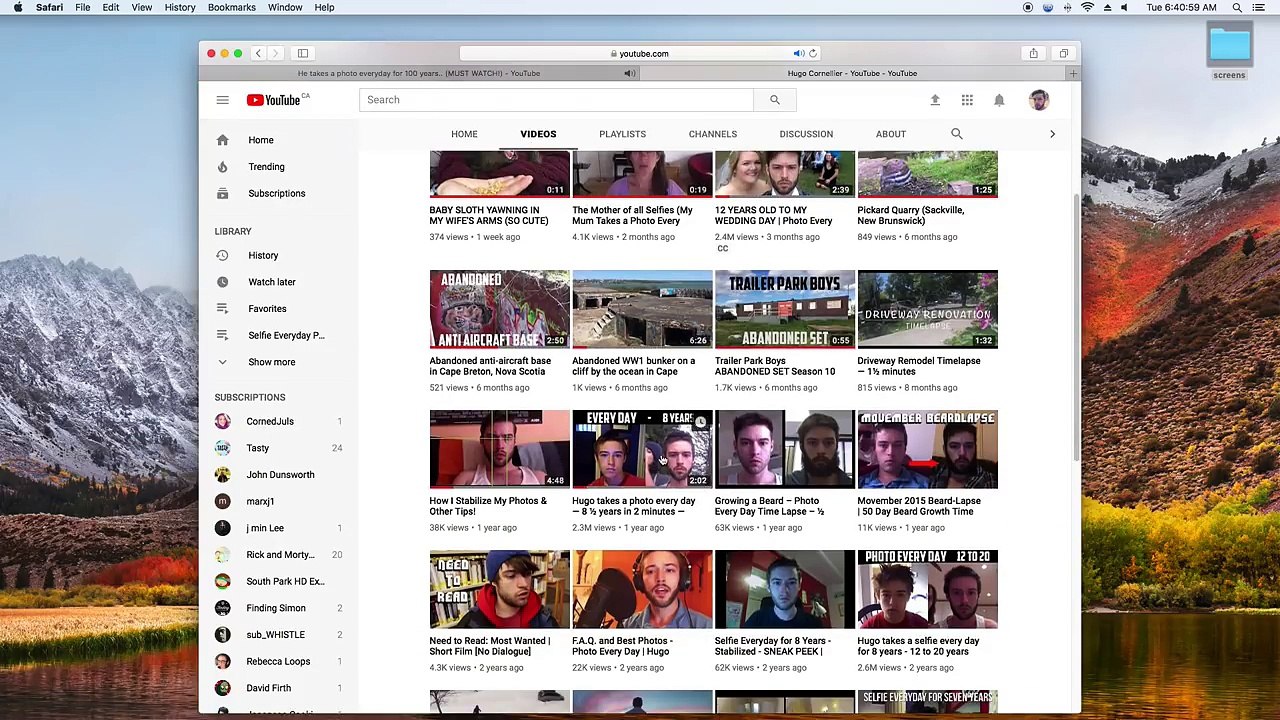
Task: Open the Window menu
Action: (x=285, y=8)
